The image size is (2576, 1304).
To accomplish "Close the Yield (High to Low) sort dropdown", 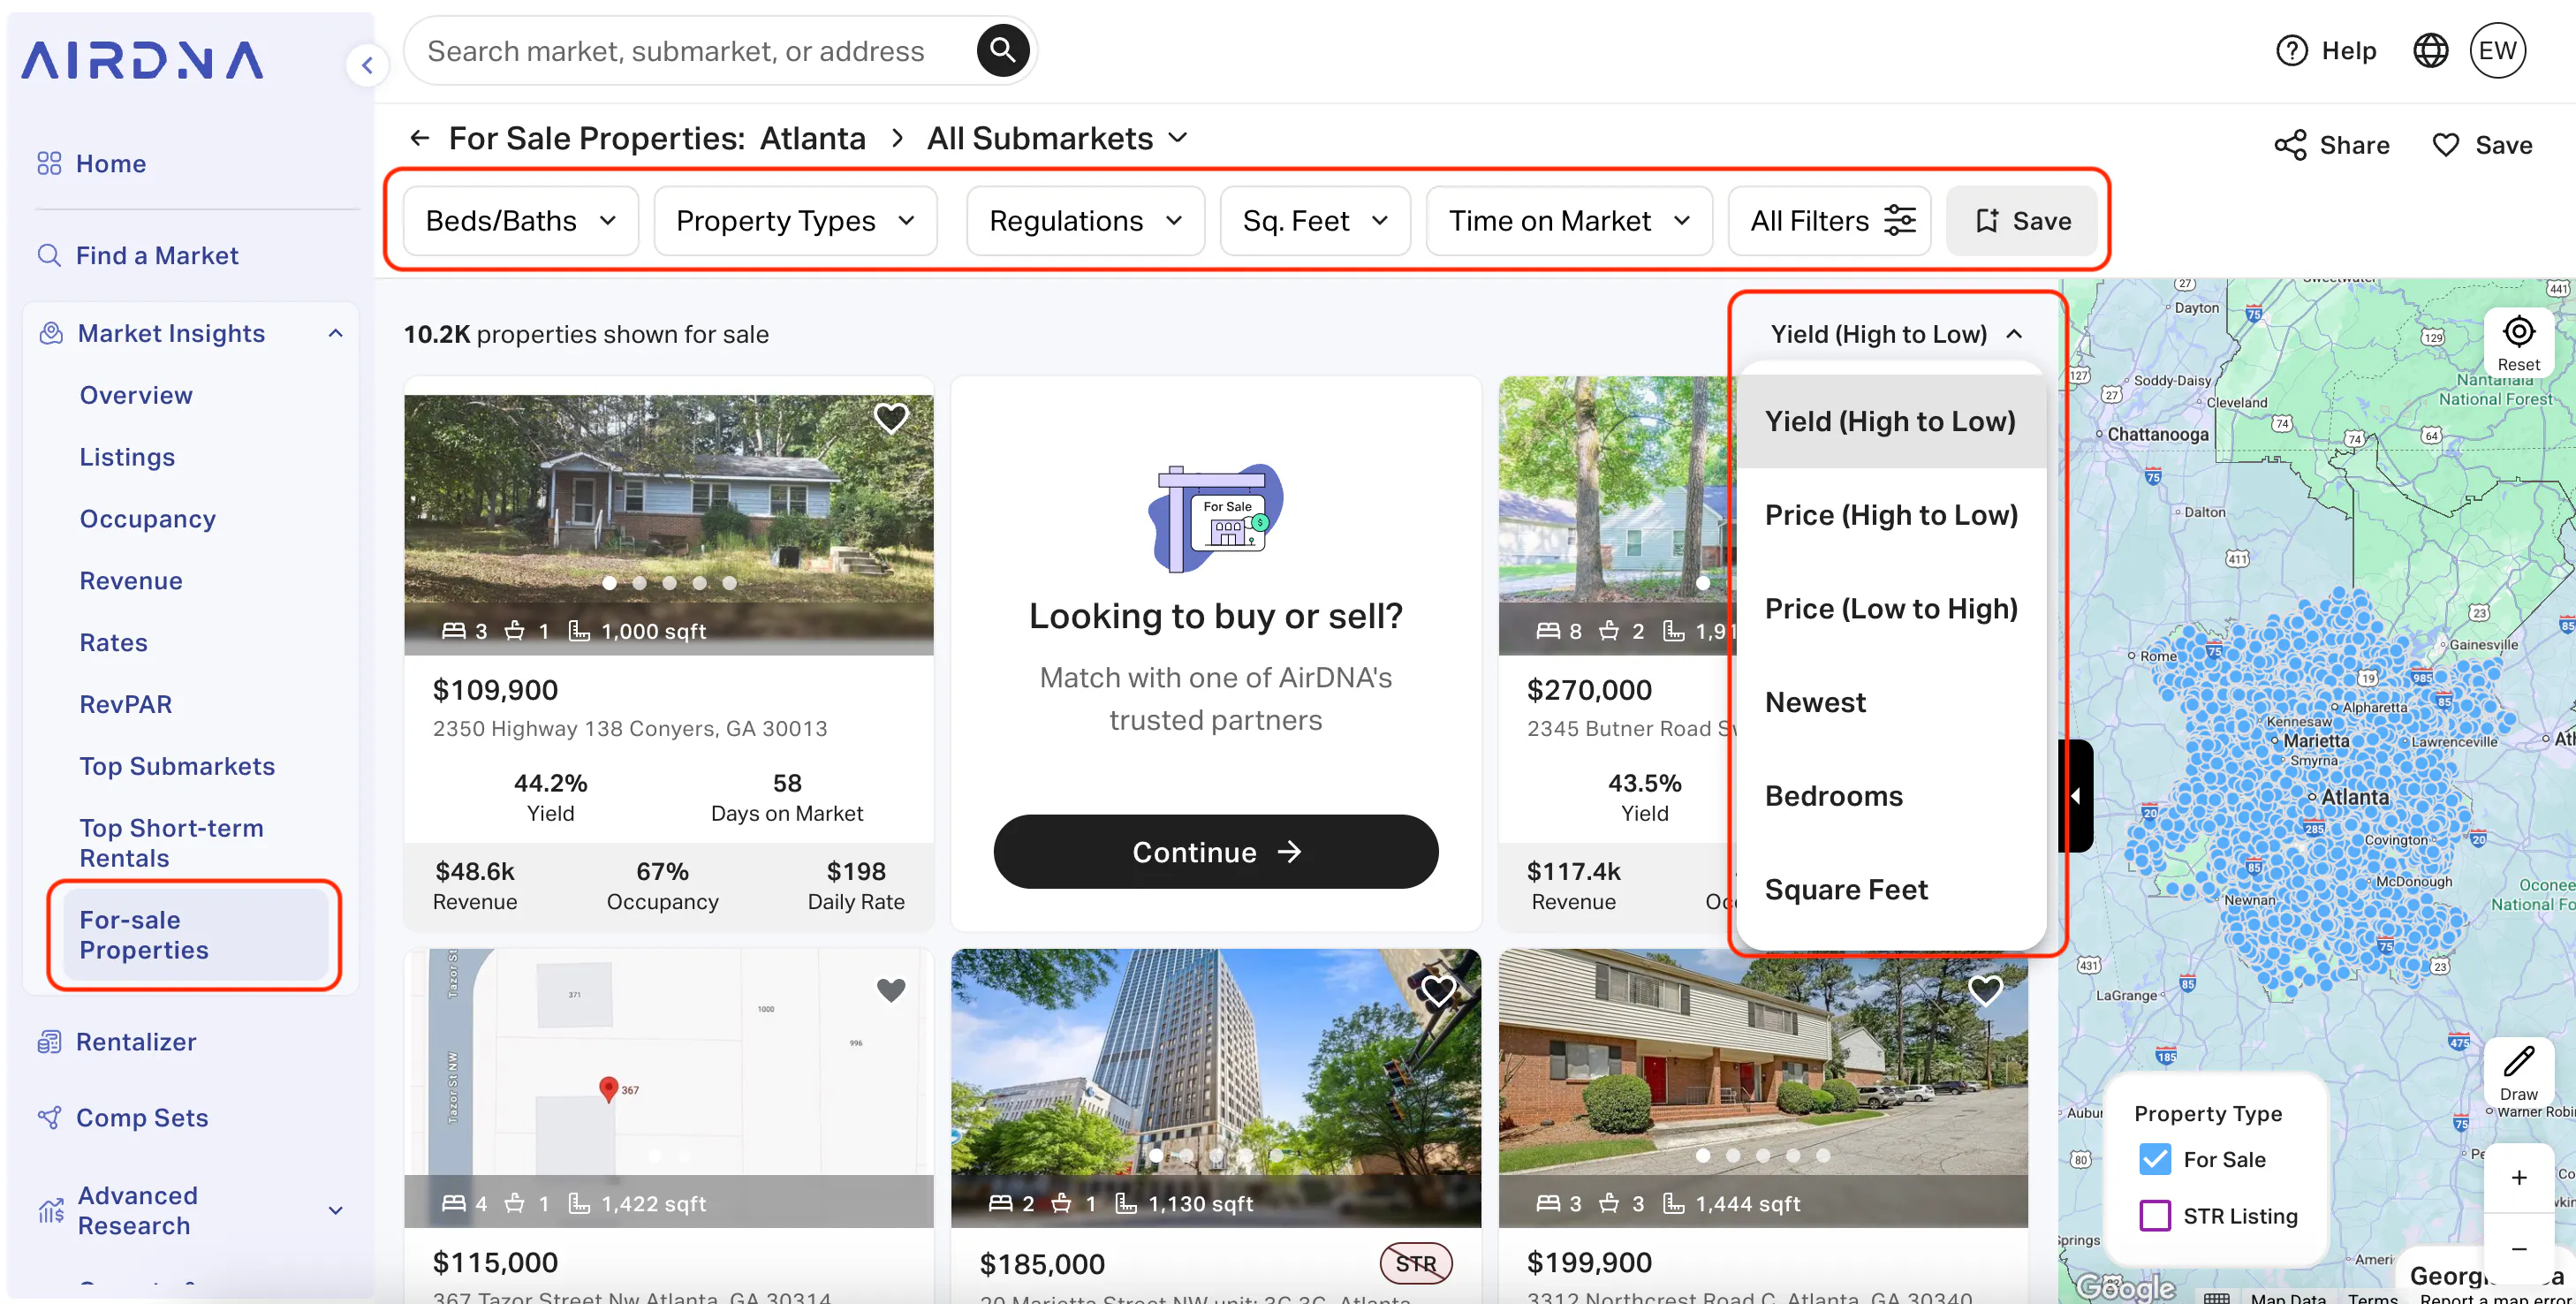I will (x=1896, y=334).
